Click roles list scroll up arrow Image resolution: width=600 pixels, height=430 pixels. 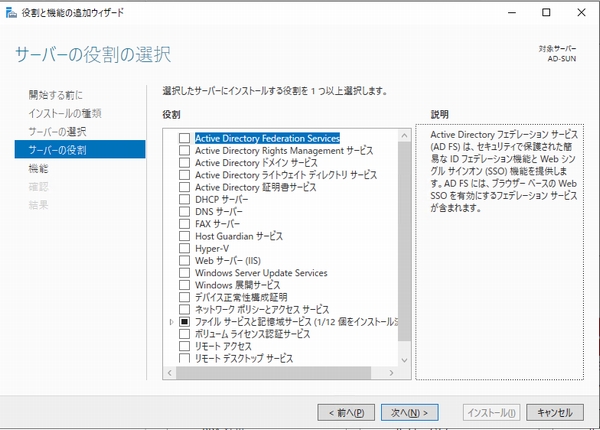[404, 135]
